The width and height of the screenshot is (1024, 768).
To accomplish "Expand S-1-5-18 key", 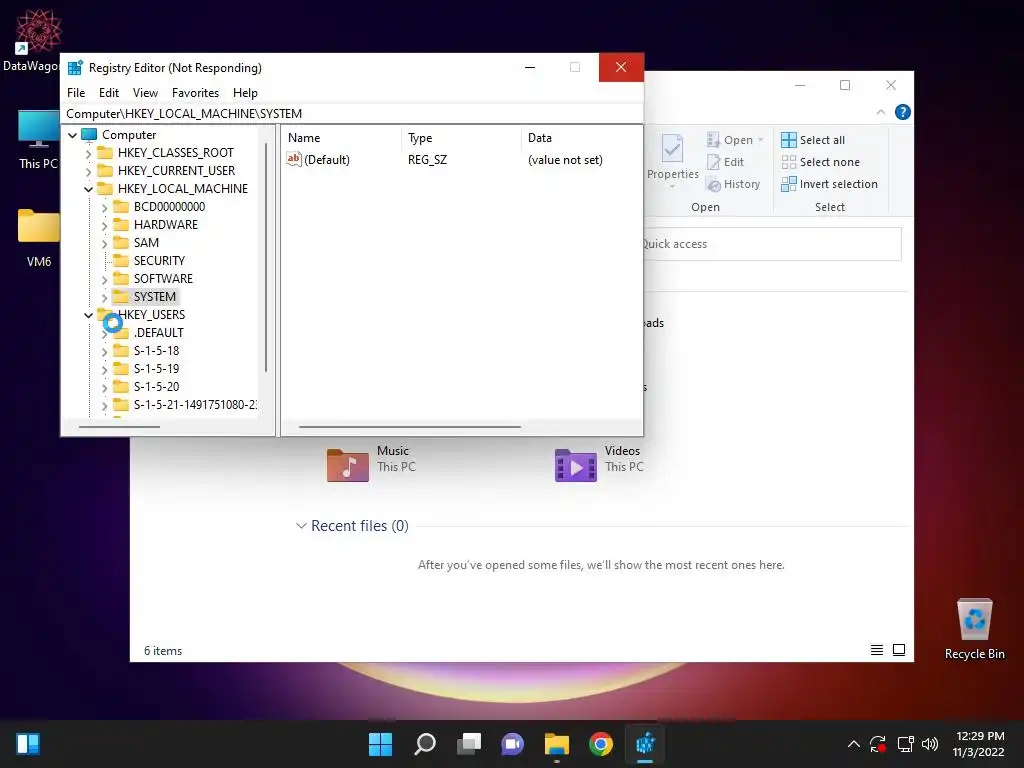I will [104, 351].
